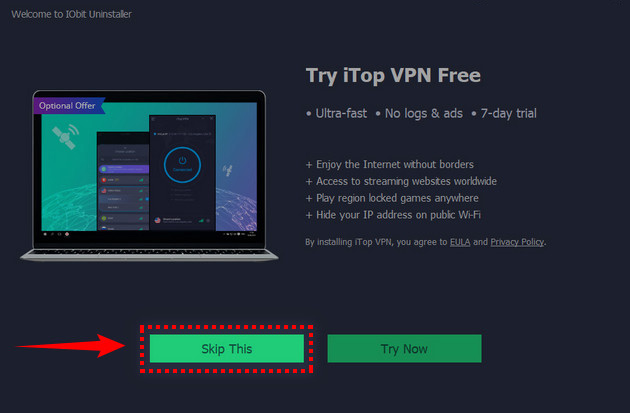Open the EULA link
The width and height of the screenshot is (630, 413).
(x=460, y=242)
